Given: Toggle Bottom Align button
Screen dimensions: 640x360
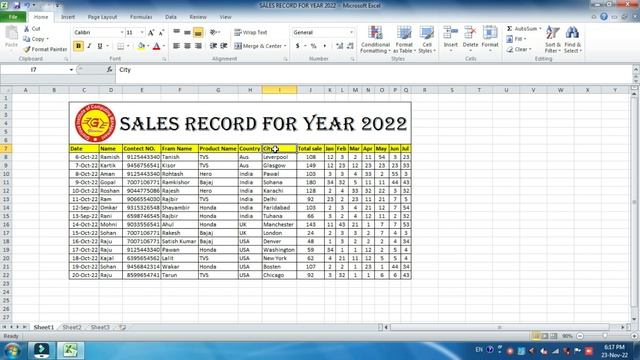Looking at the screenshot, I should click(x=198, y=32).
